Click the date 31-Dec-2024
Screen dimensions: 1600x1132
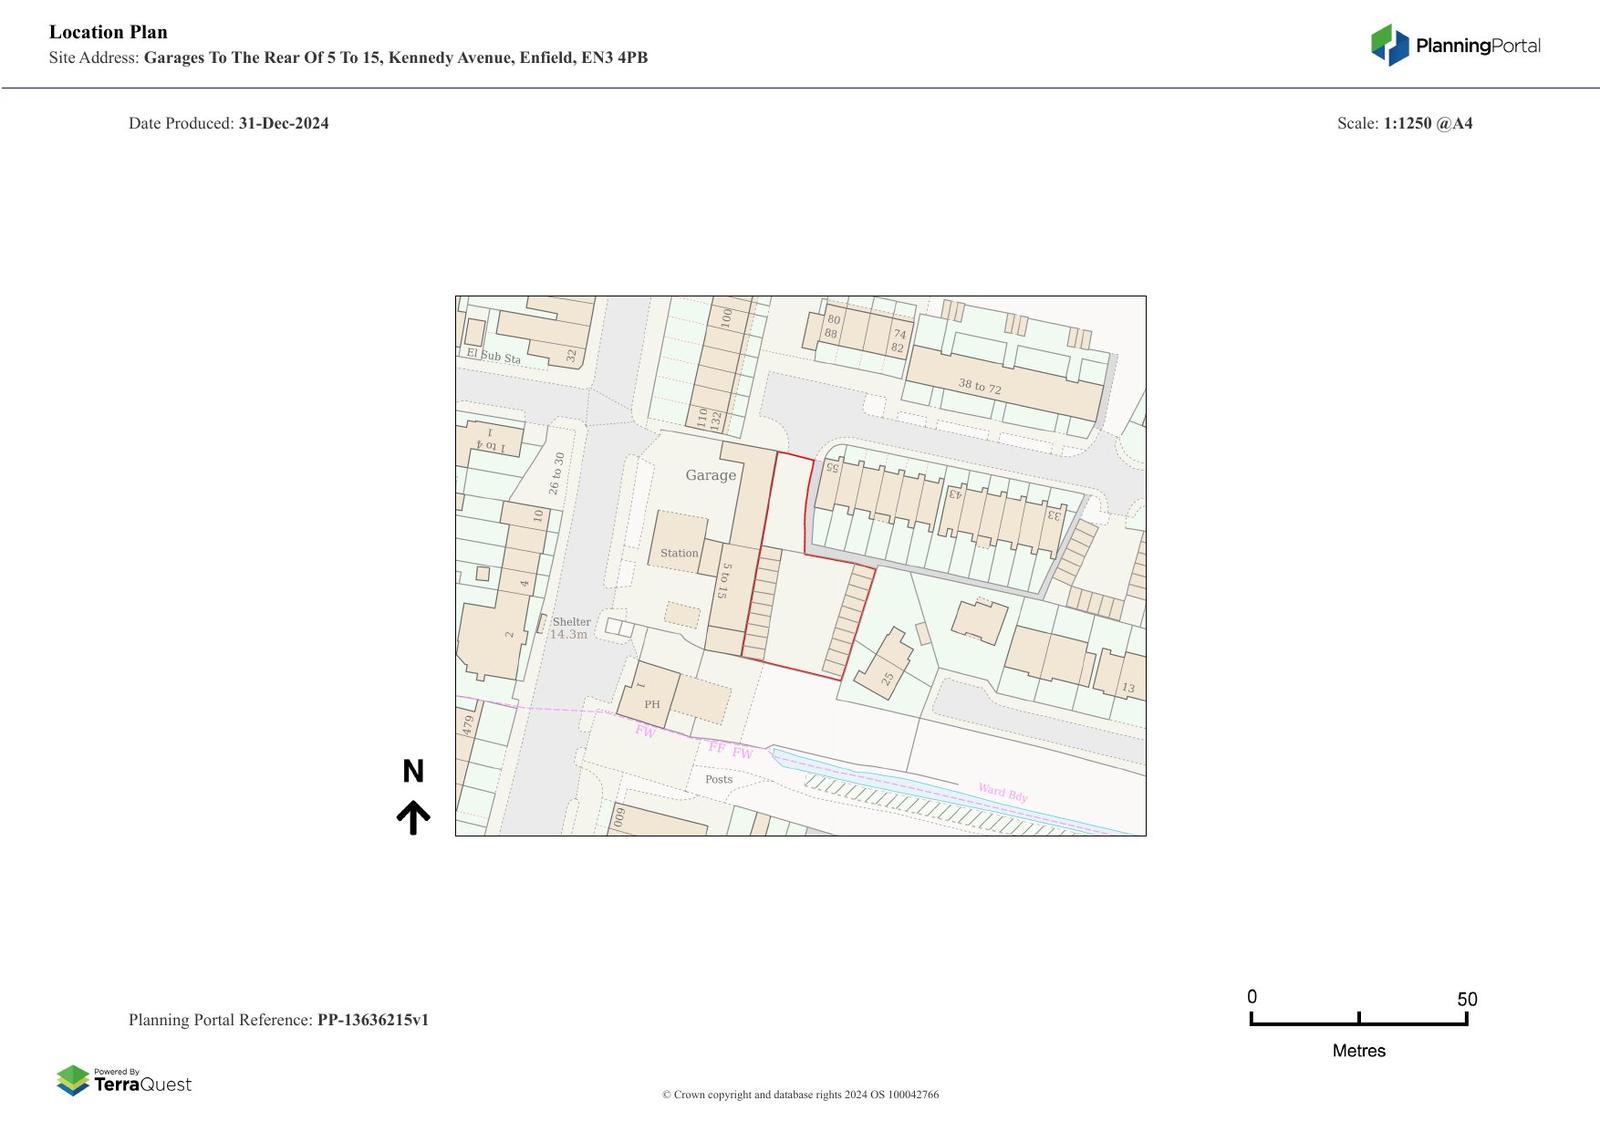point(283,123)
